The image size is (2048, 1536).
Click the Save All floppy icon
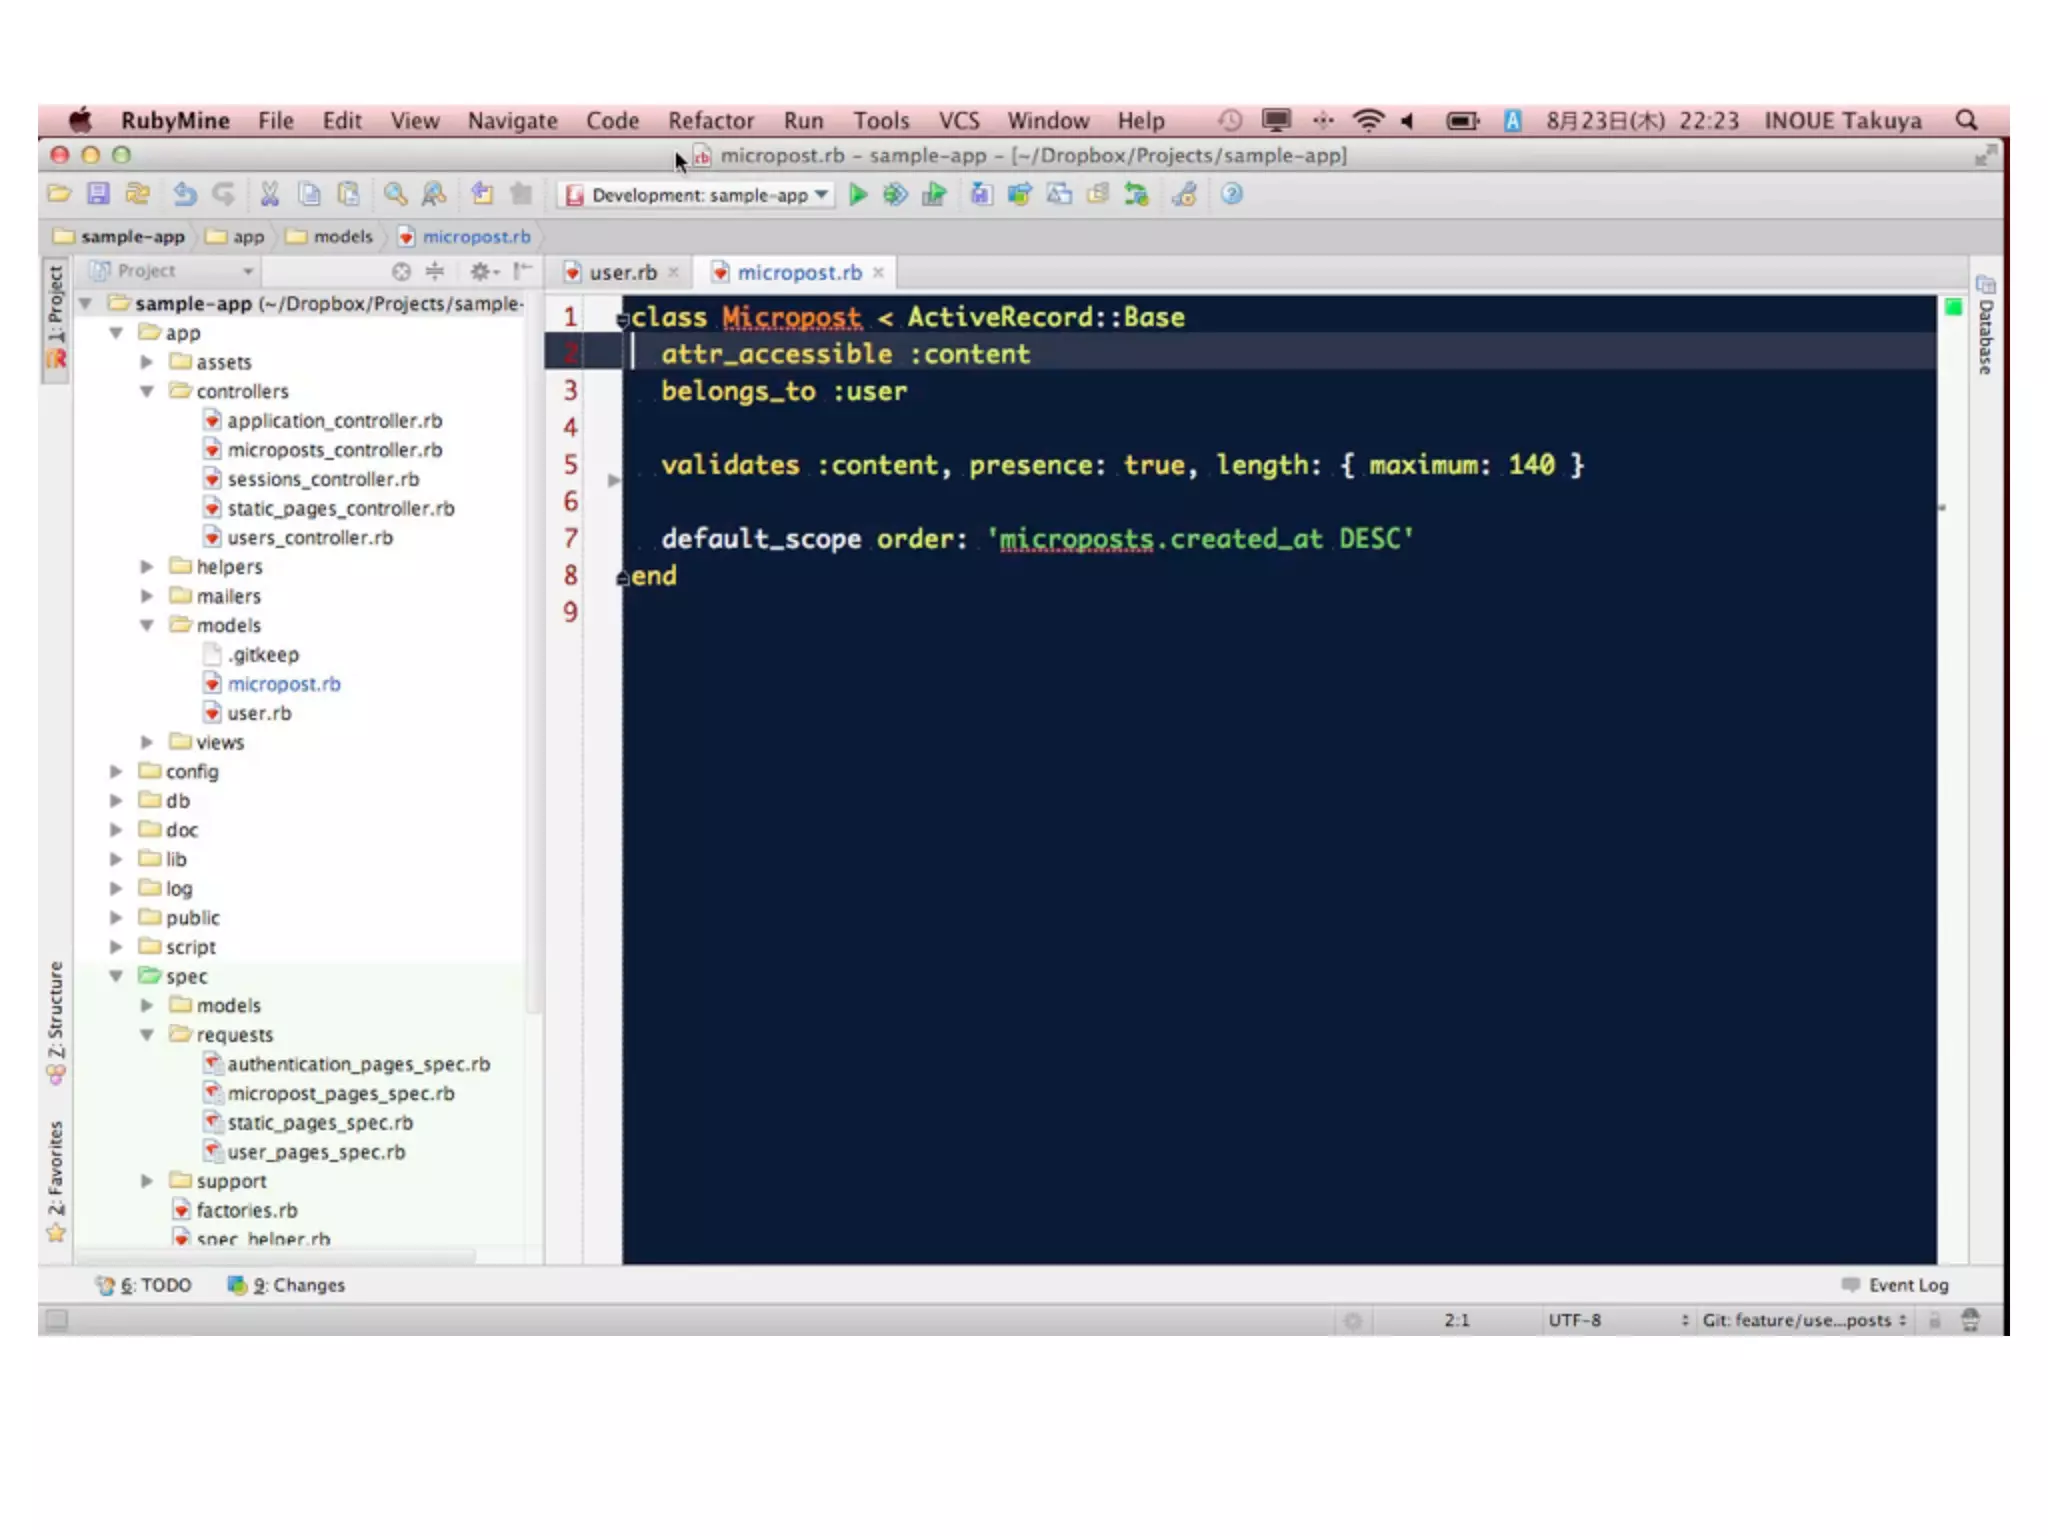(x=98, y=194)
